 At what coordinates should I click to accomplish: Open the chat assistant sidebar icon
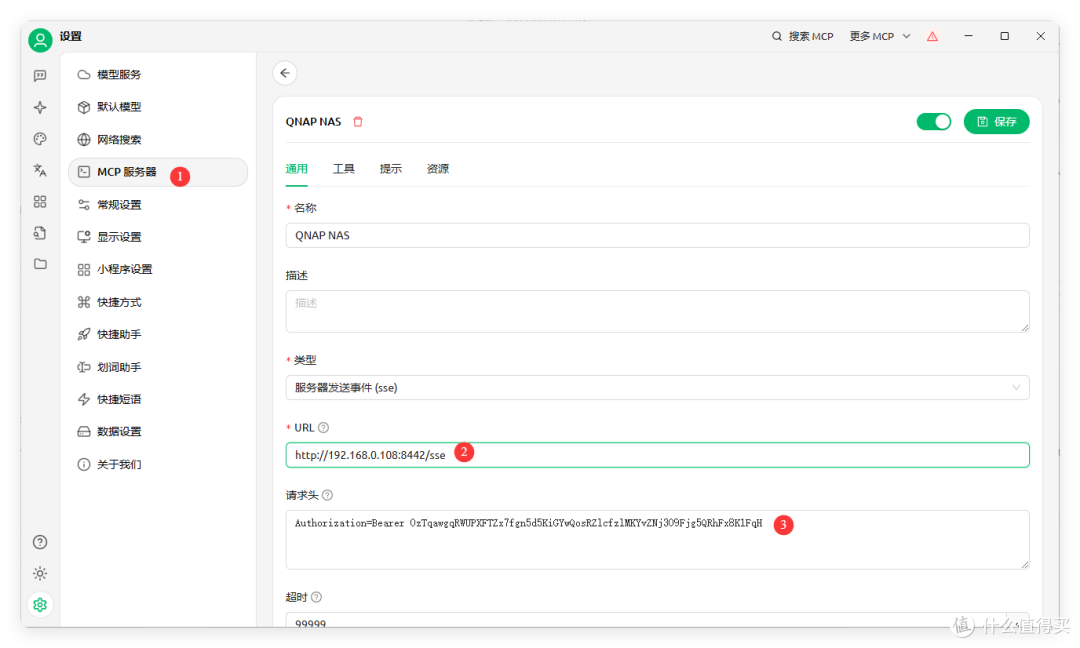point(40,76)
